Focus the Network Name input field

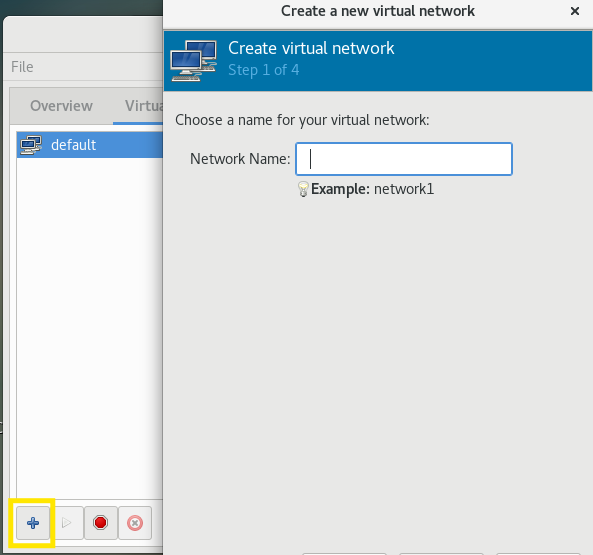click(404, 159)
